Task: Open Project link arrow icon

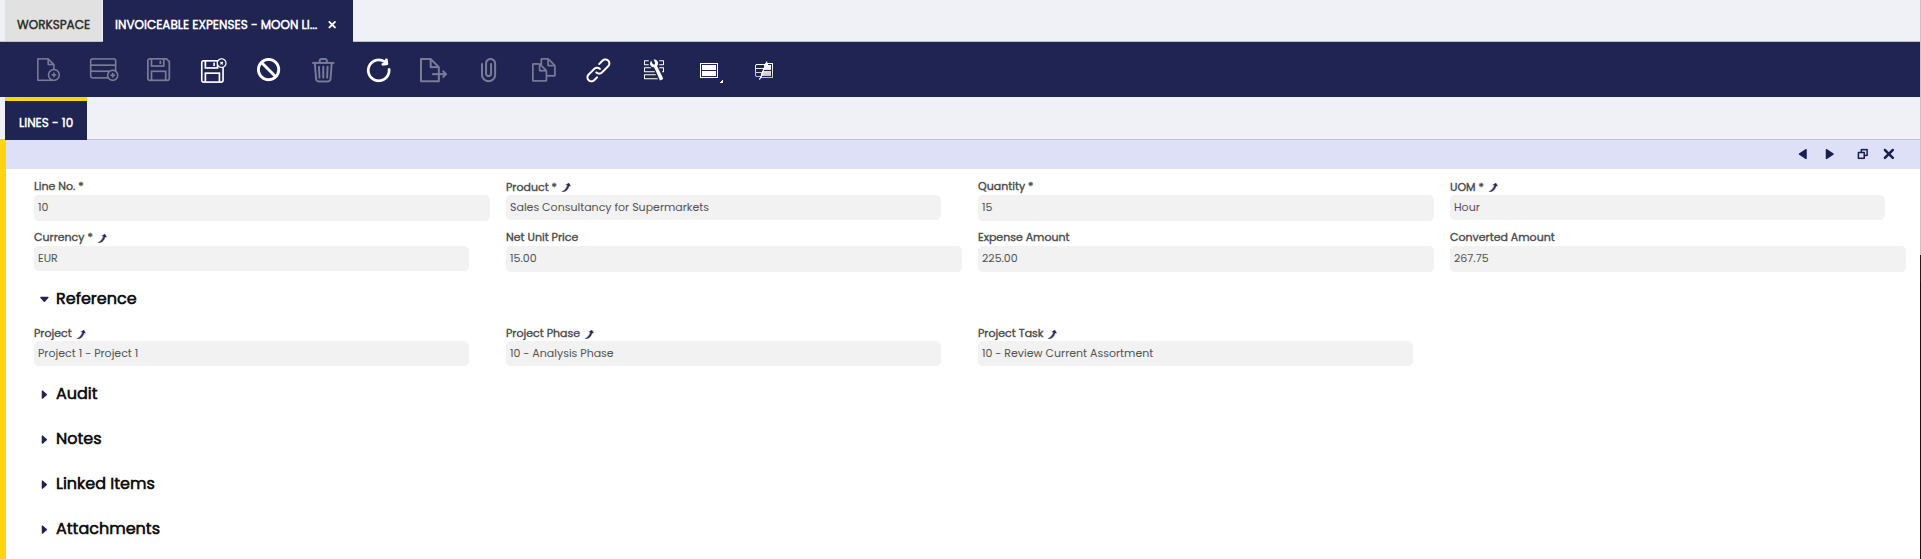Action: [81, 334]
